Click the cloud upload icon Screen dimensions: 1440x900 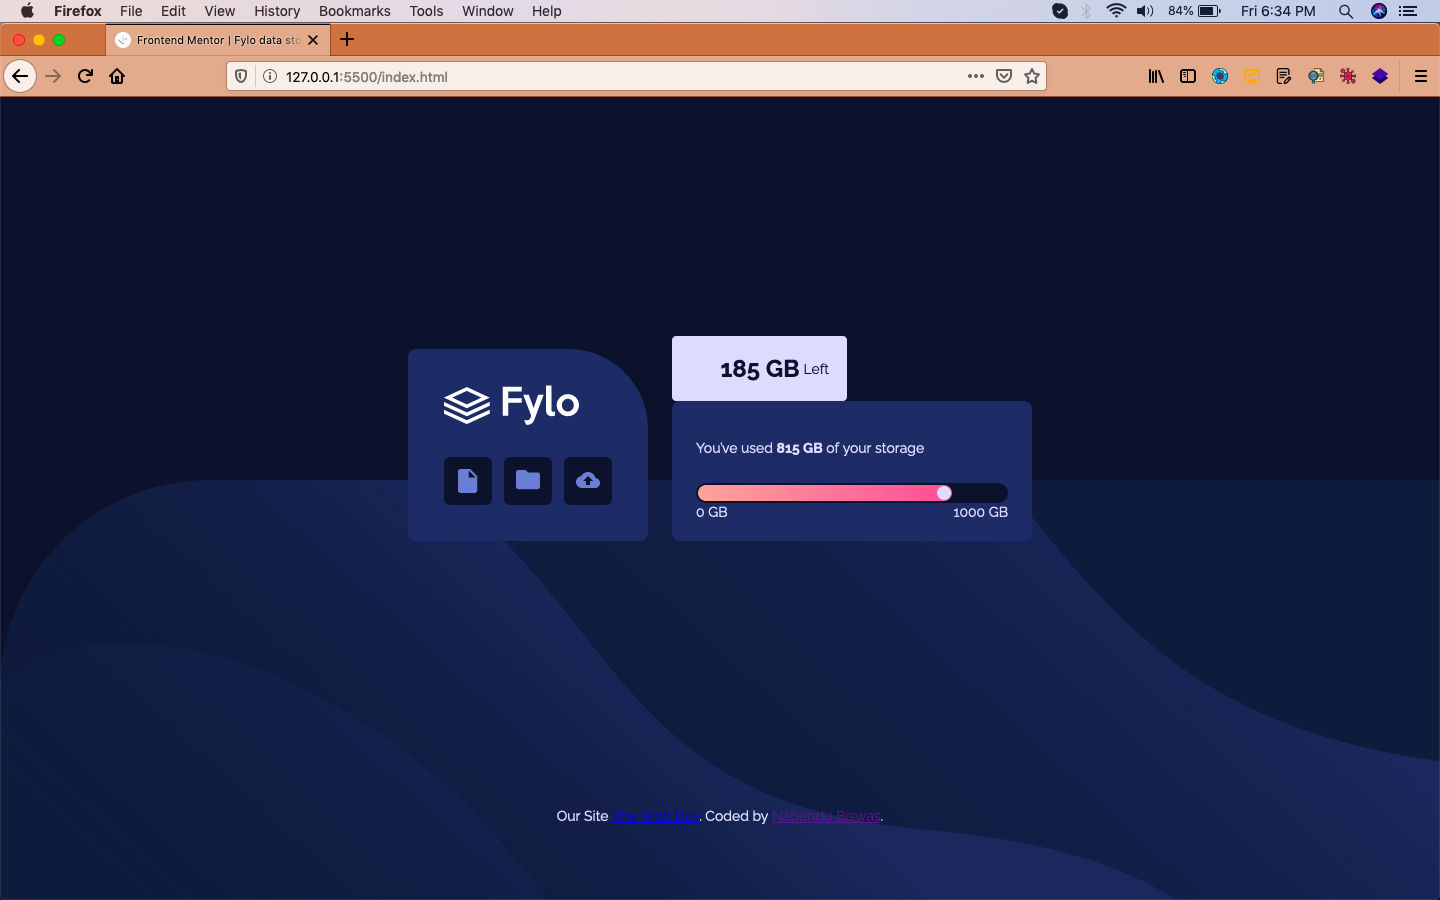pos(588,481)
